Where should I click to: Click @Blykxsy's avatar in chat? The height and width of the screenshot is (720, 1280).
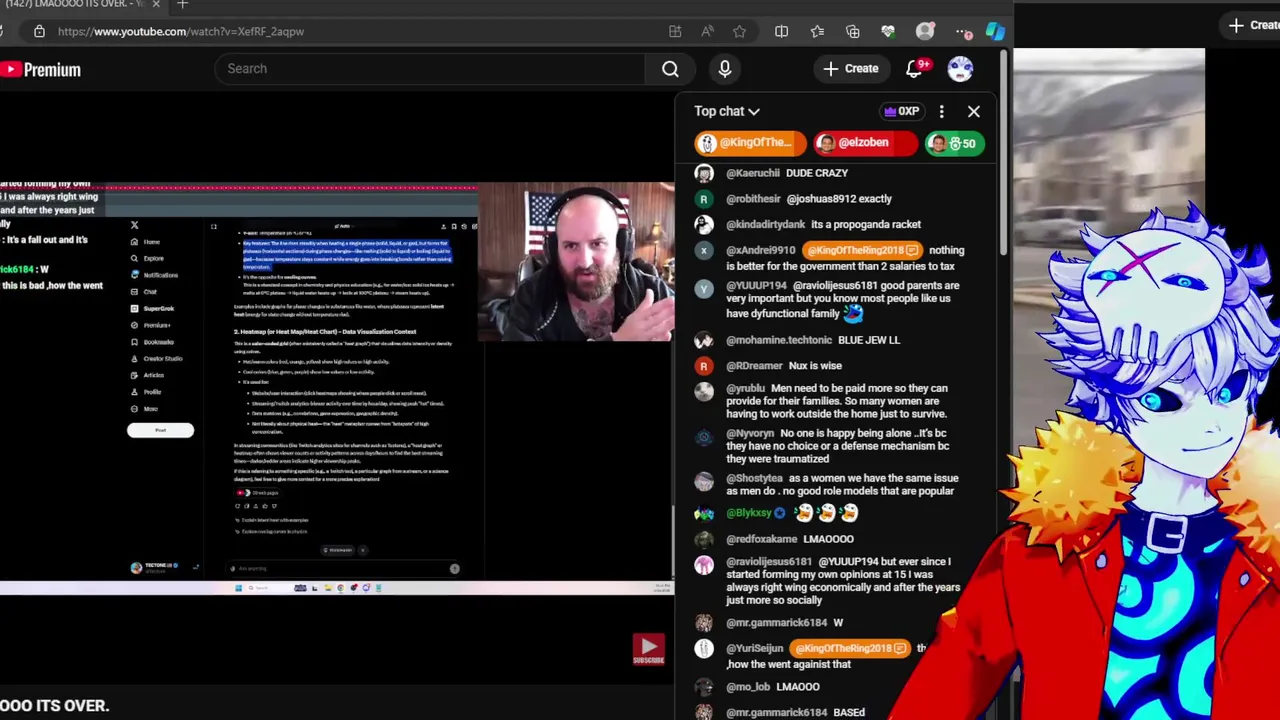point(704,513)
